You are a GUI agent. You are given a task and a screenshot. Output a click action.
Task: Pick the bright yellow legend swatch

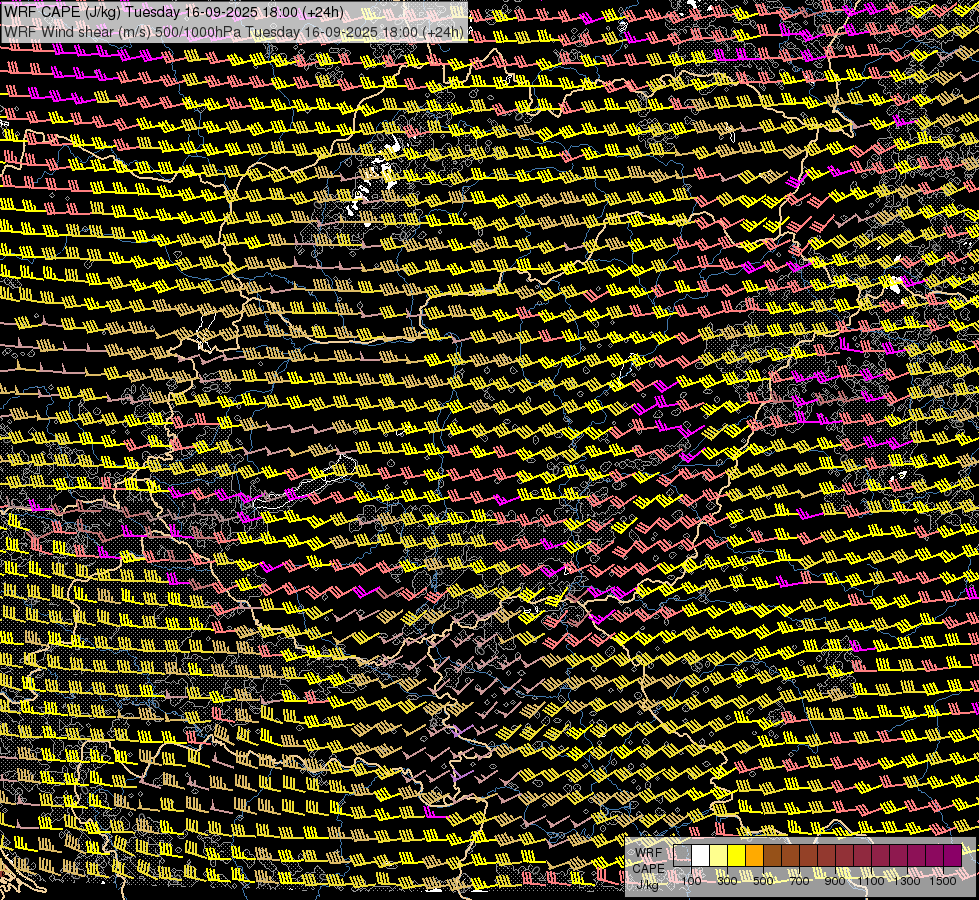737,855
